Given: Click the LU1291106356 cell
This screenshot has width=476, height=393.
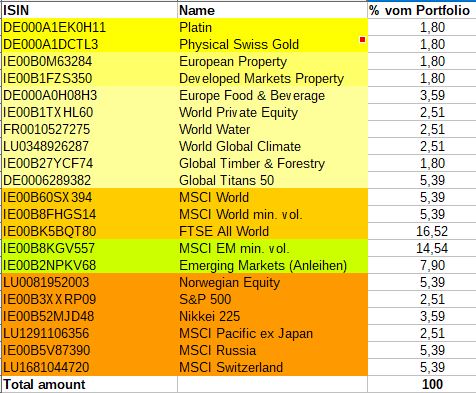Looking at the screenshot, I should [x=89, y=333].
